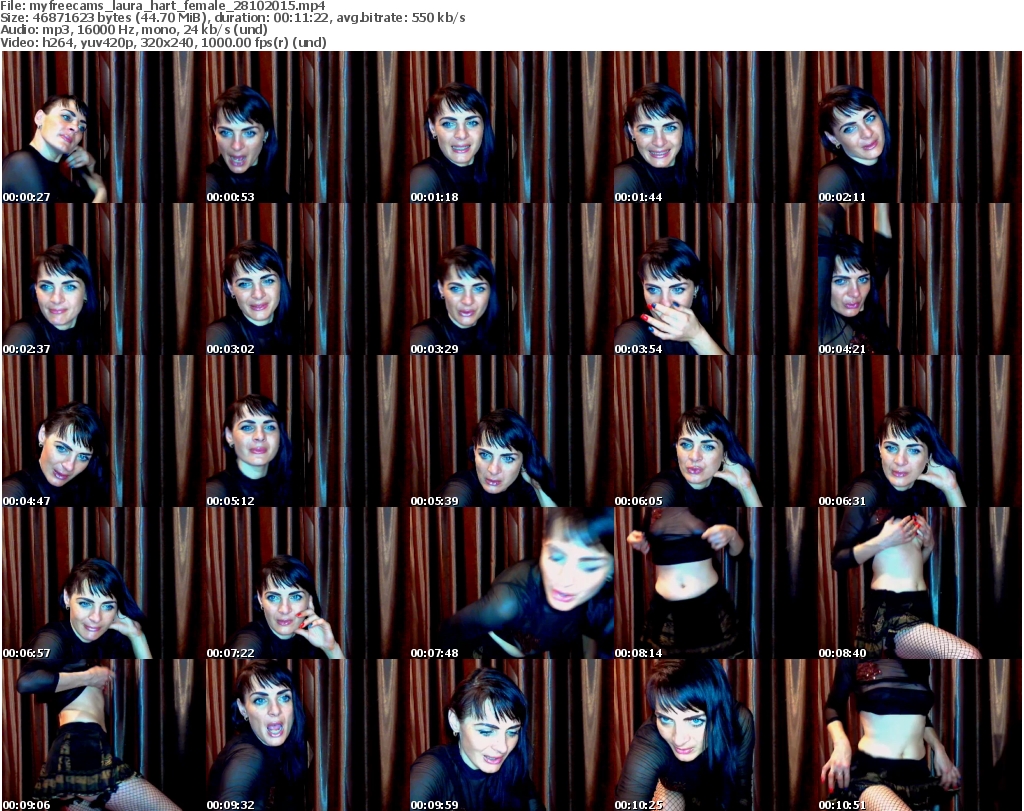The image size is (1024, 811).
Task: Pick the frame stamped 00:08:14
Action: [715, 583]
